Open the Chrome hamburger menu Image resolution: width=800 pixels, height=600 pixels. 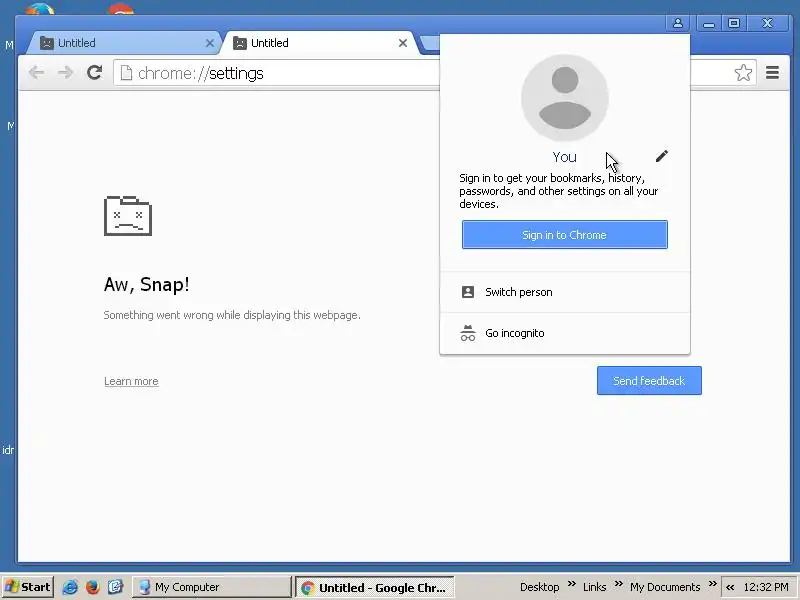click(772, 73)
